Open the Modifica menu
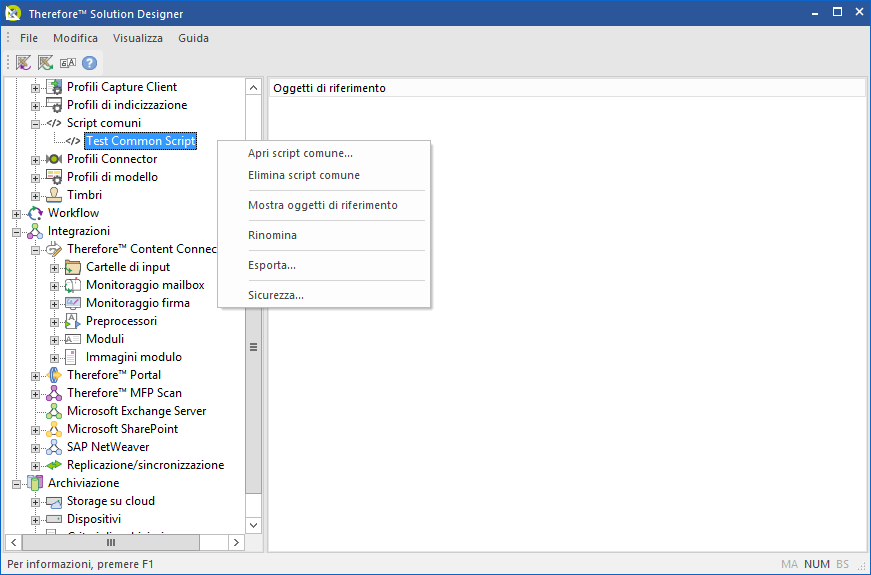 click(x=76, y=38)
